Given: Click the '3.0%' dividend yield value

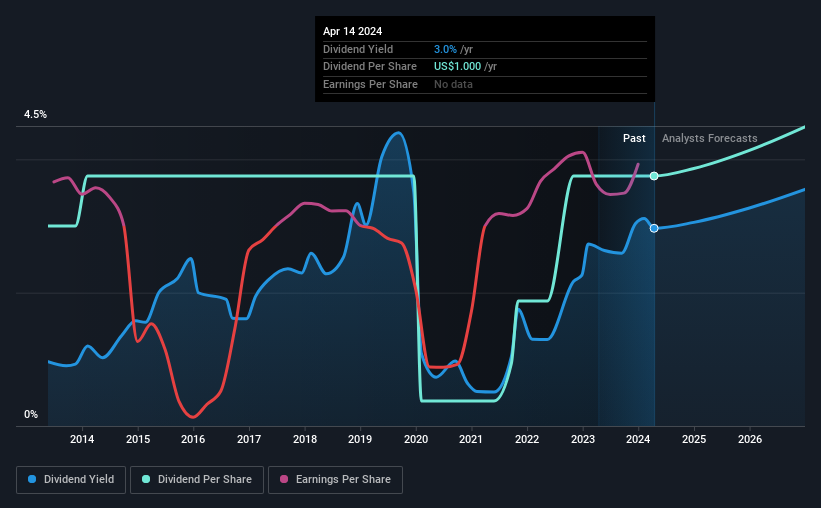Looking at the screenshot, I should (445, 49).
